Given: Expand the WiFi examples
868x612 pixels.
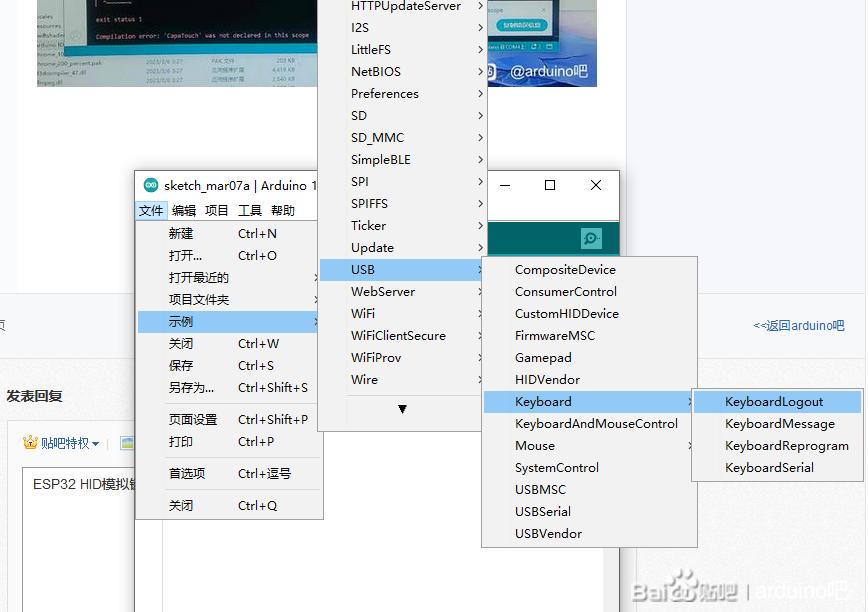Looking at the screenshot, I should 403,314.
